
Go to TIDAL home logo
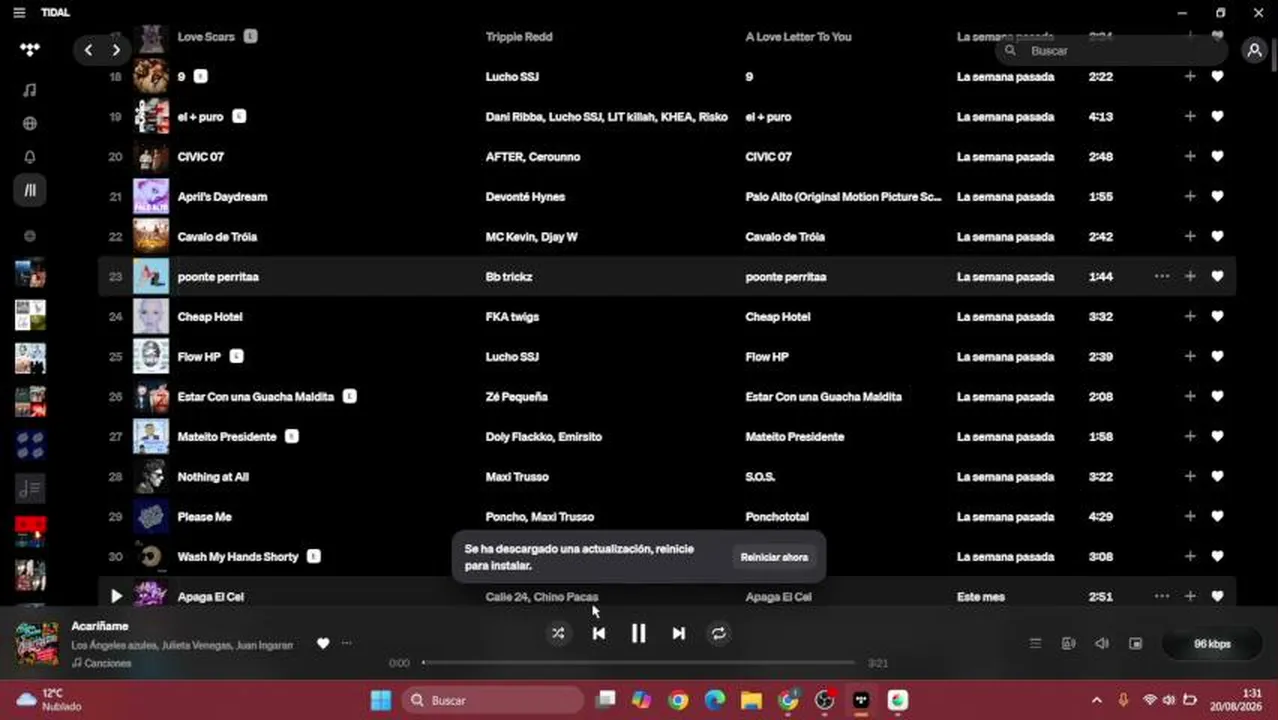pyautogui.click(x=30, y=50)
